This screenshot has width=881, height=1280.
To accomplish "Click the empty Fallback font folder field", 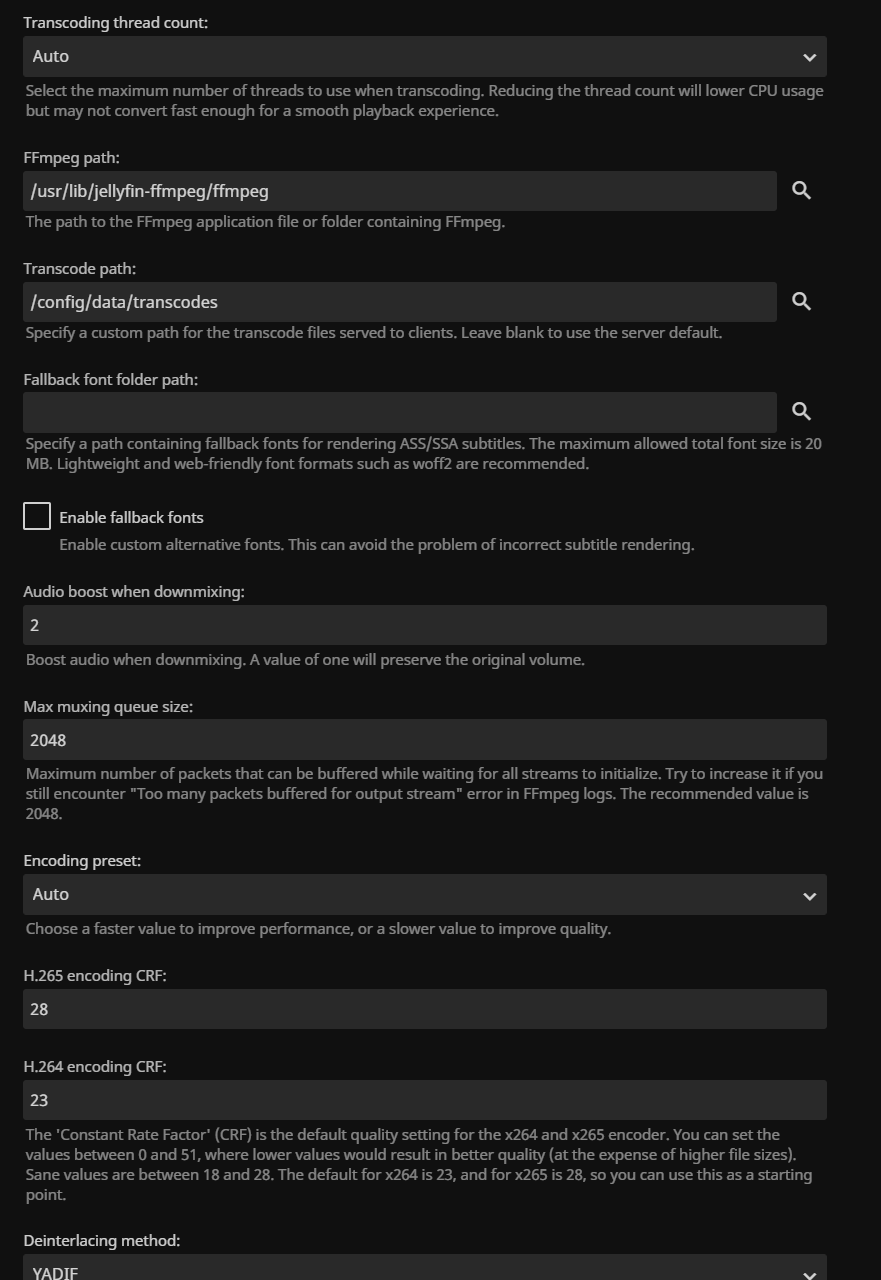I will pos(399,412).
